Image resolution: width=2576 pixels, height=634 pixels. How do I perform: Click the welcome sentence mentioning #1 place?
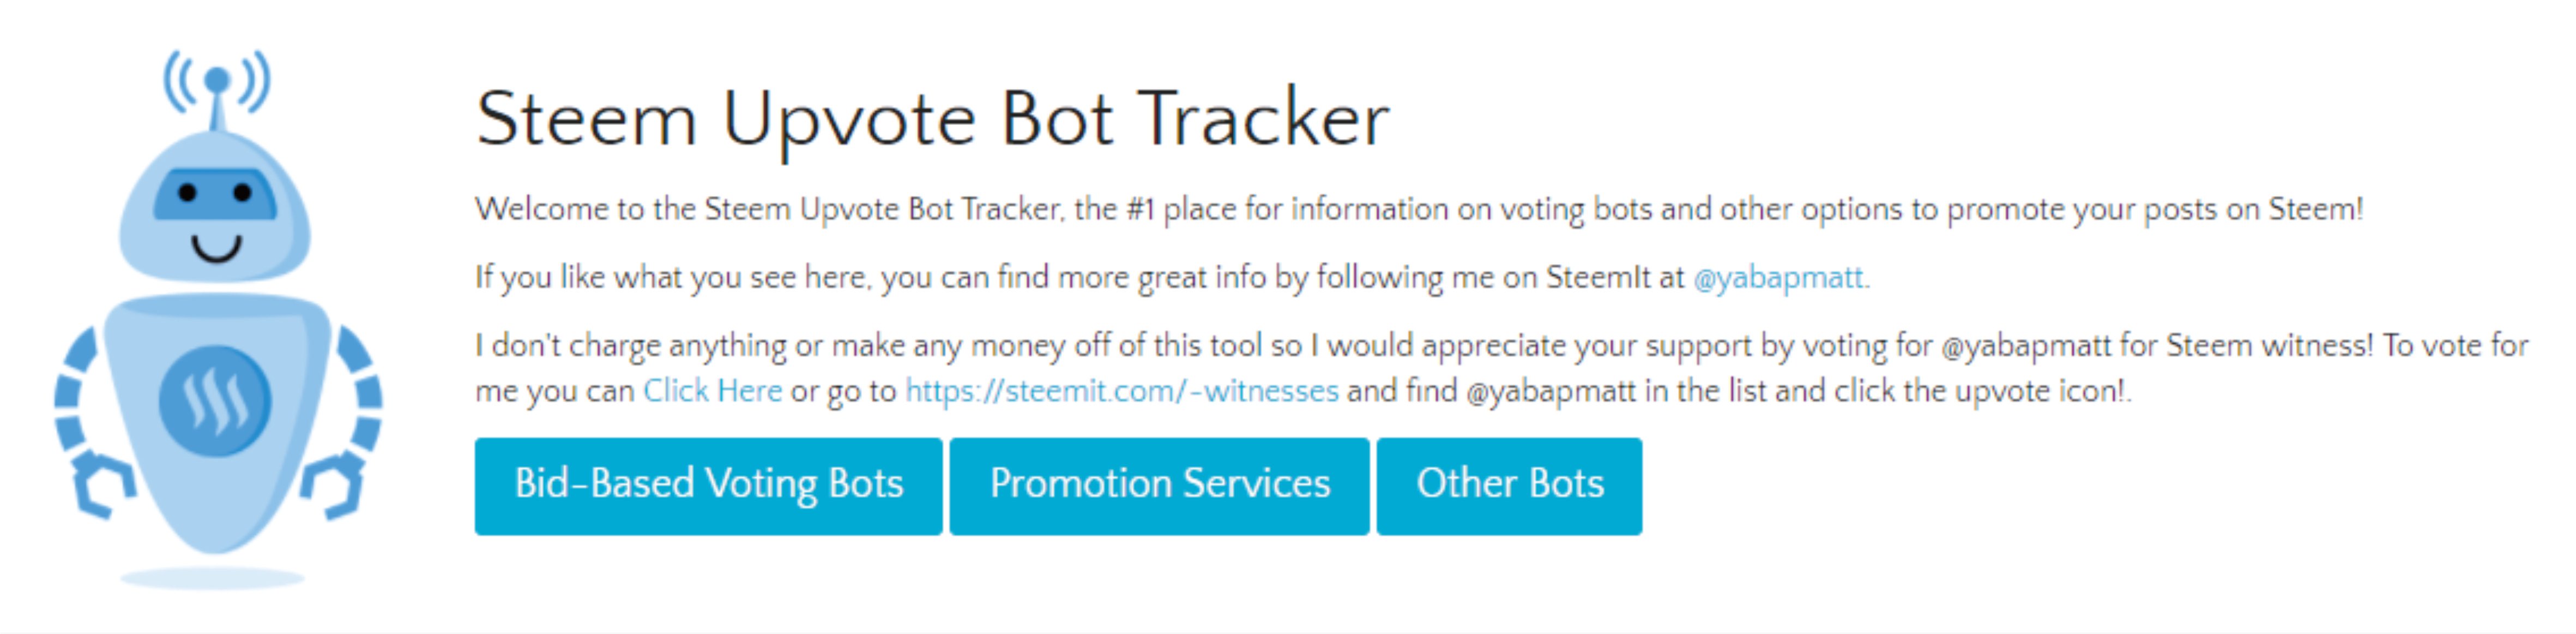point(1418,209)
